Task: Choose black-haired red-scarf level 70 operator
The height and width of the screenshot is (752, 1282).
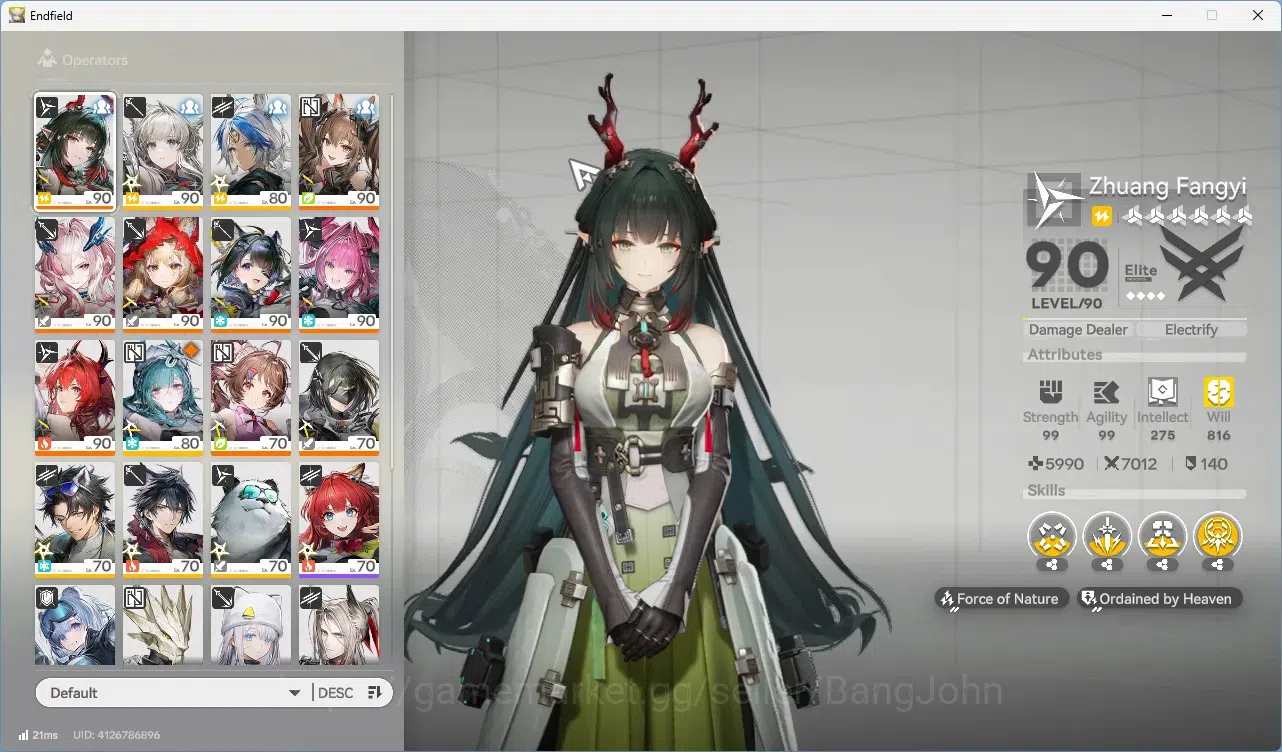Action: pos(163,520)
